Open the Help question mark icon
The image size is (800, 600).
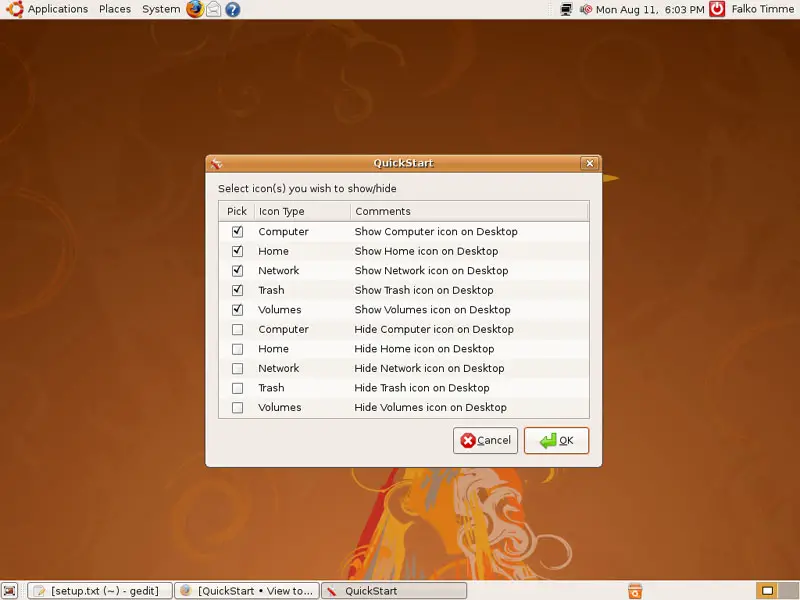tap(233, 9)
